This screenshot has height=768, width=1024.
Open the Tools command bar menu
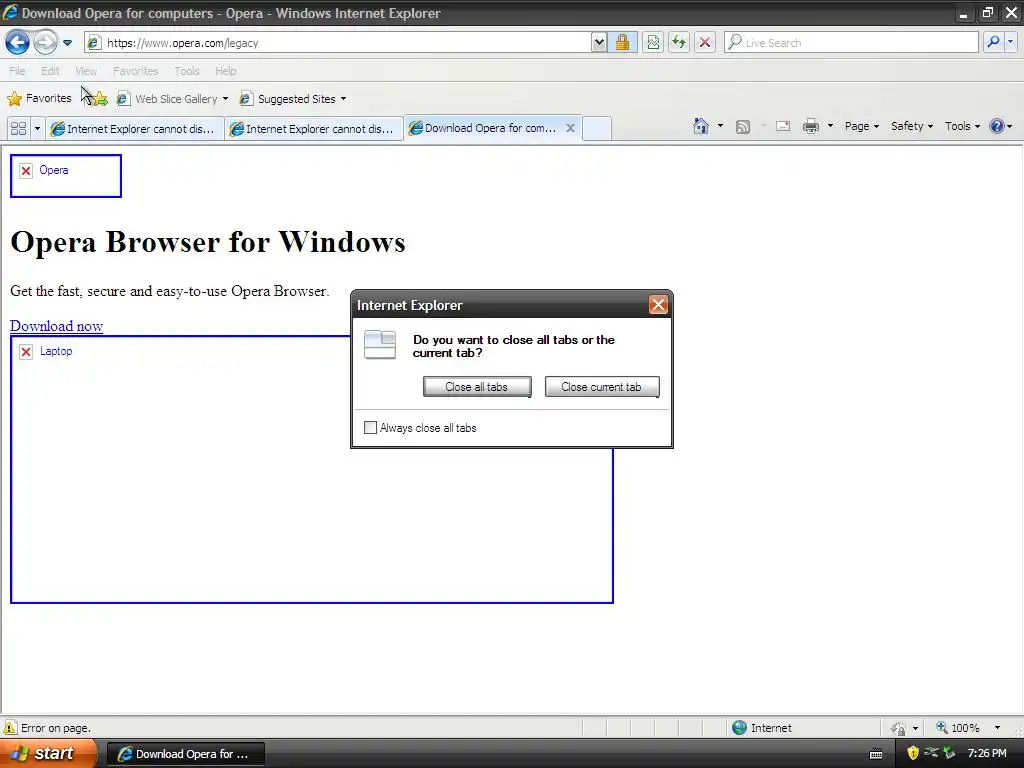962,126
